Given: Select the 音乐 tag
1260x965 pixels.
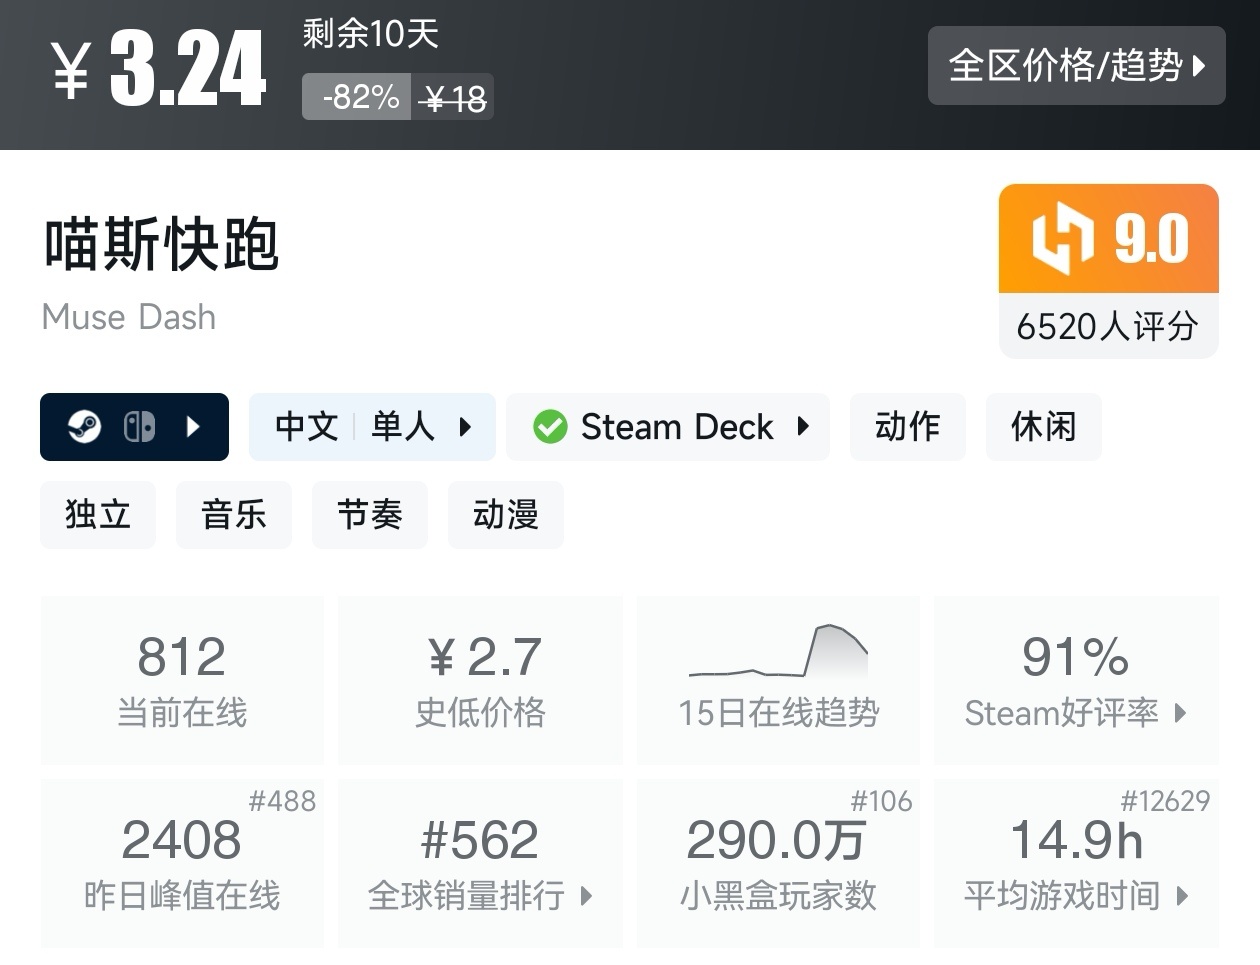Looking at the screenshot, I should pyautogui.click(x=234, y=515).
